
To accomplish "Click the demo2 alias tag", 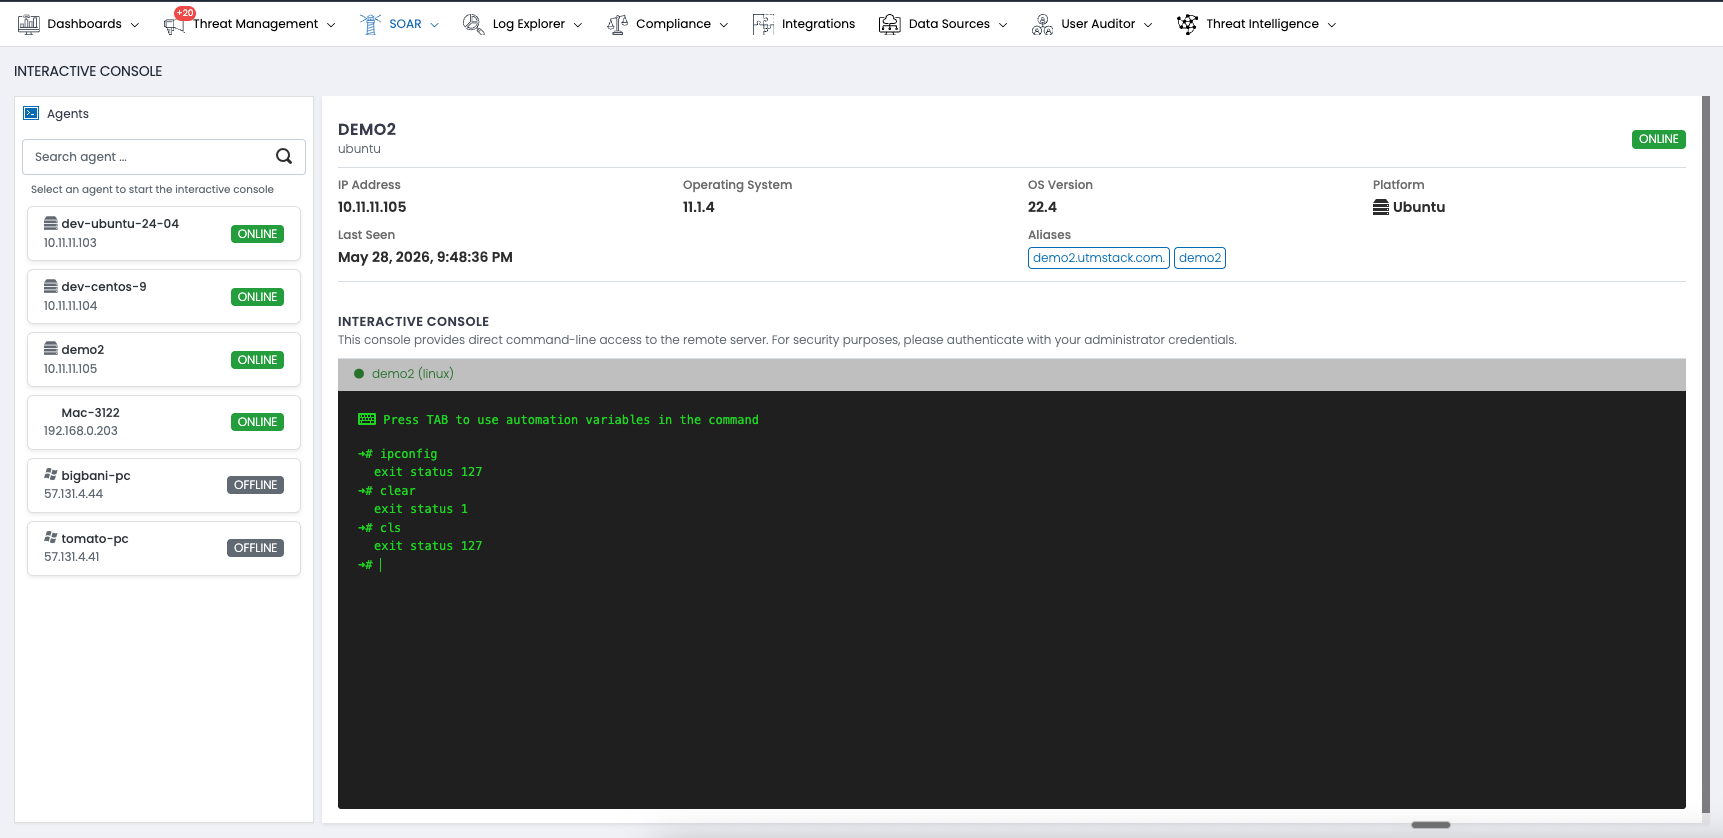I will point(1200,258).
